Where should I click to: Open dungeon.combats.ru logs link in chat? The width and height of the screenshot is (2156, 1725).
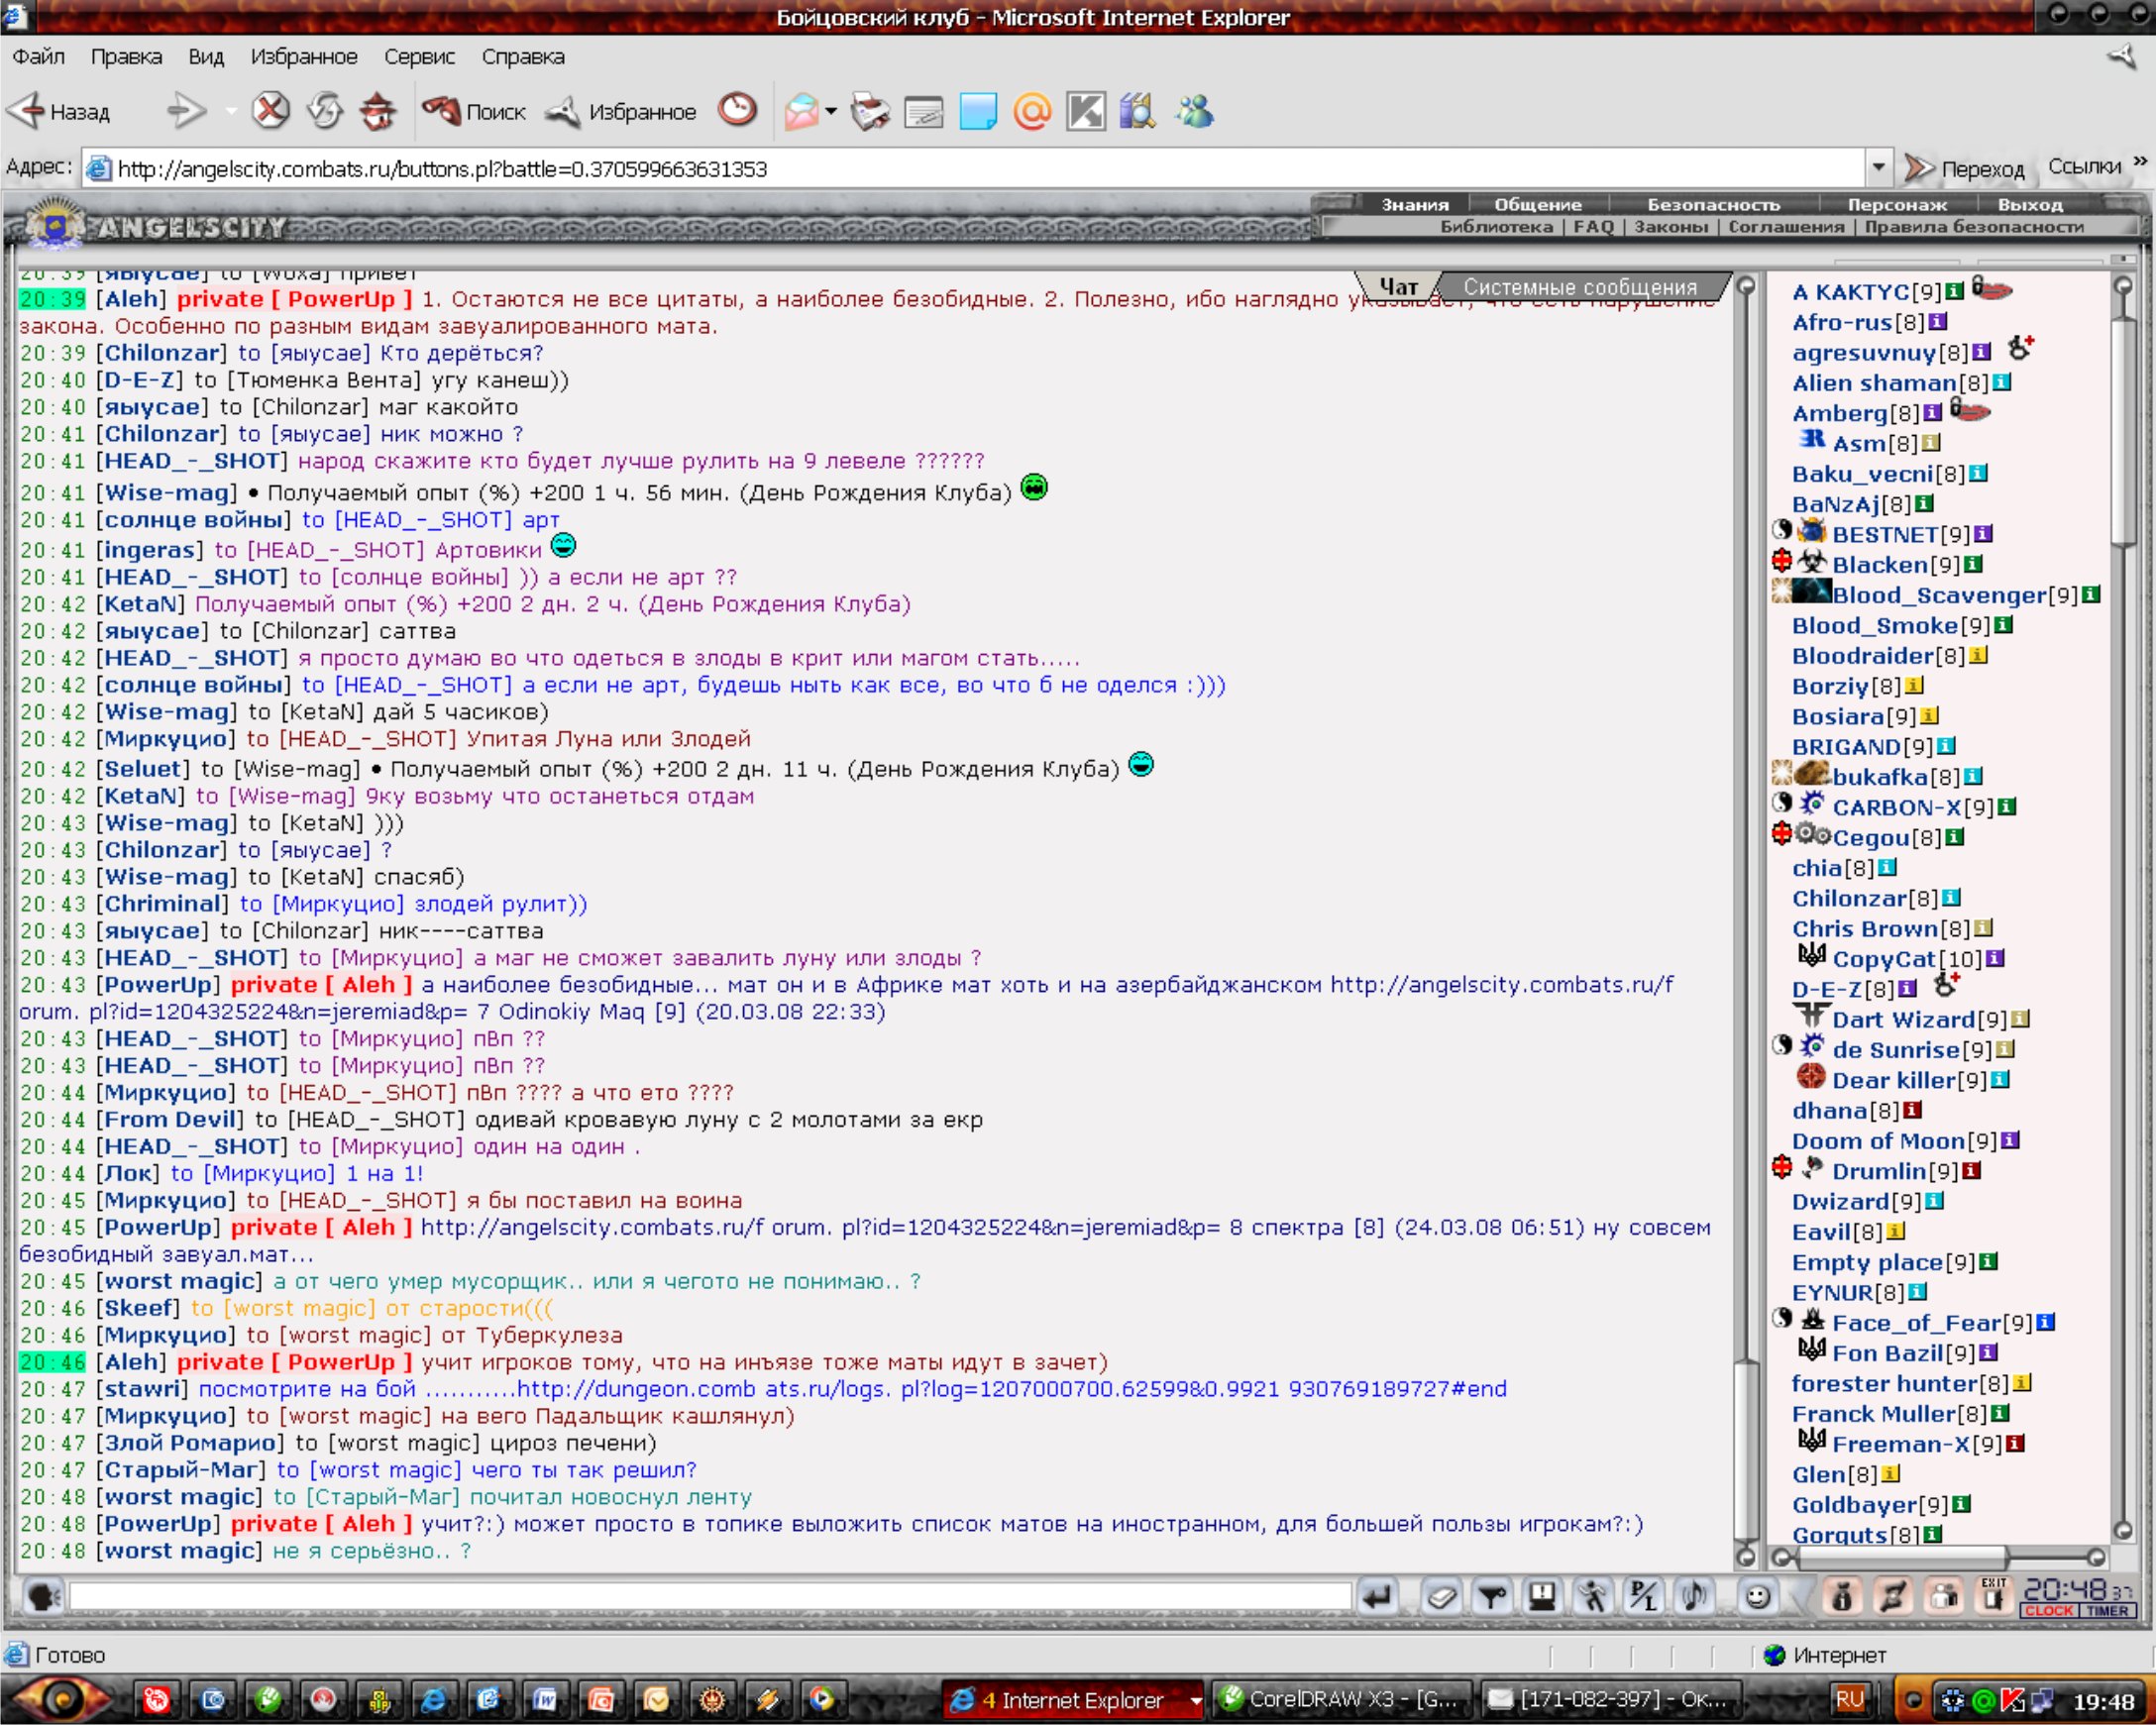tap(1011, 1389)
